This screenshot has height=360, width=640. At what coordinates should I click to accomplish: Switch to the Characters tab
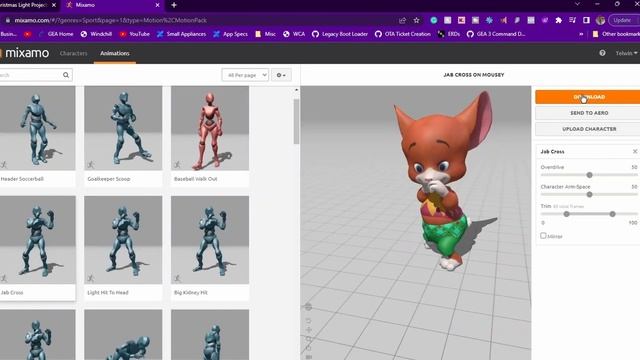(x=73, y=53)
